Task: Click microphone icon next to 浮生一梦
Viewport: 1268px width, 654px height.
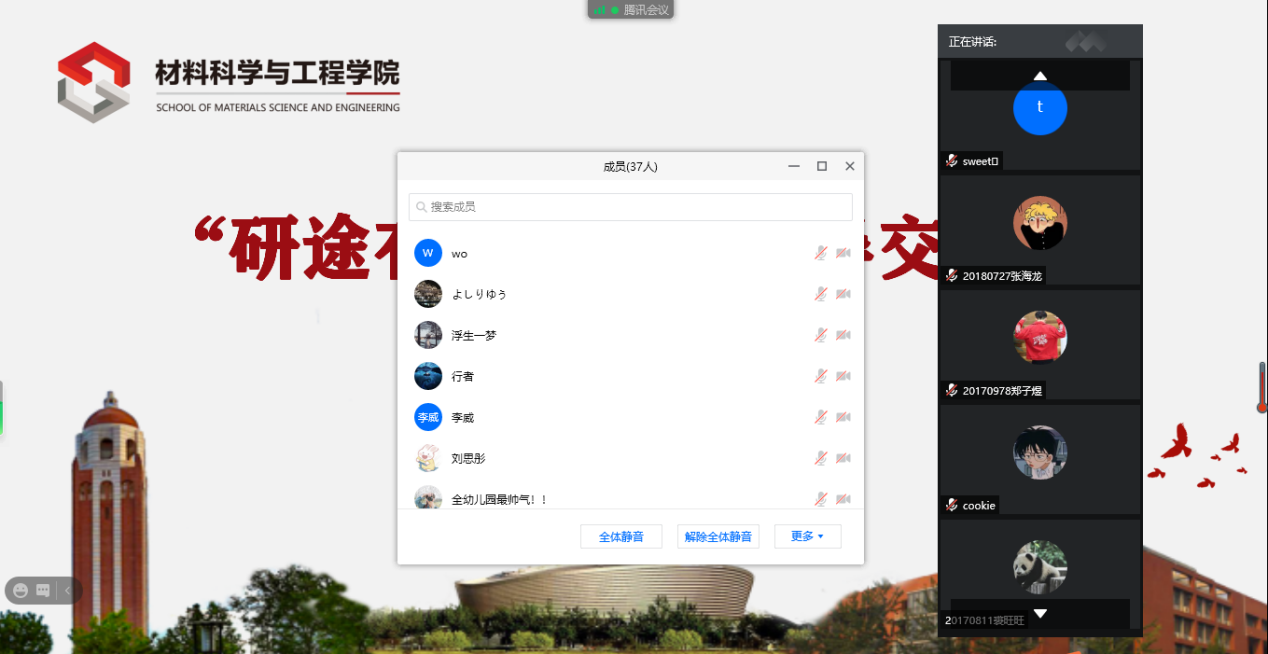Action: (820, 335)
